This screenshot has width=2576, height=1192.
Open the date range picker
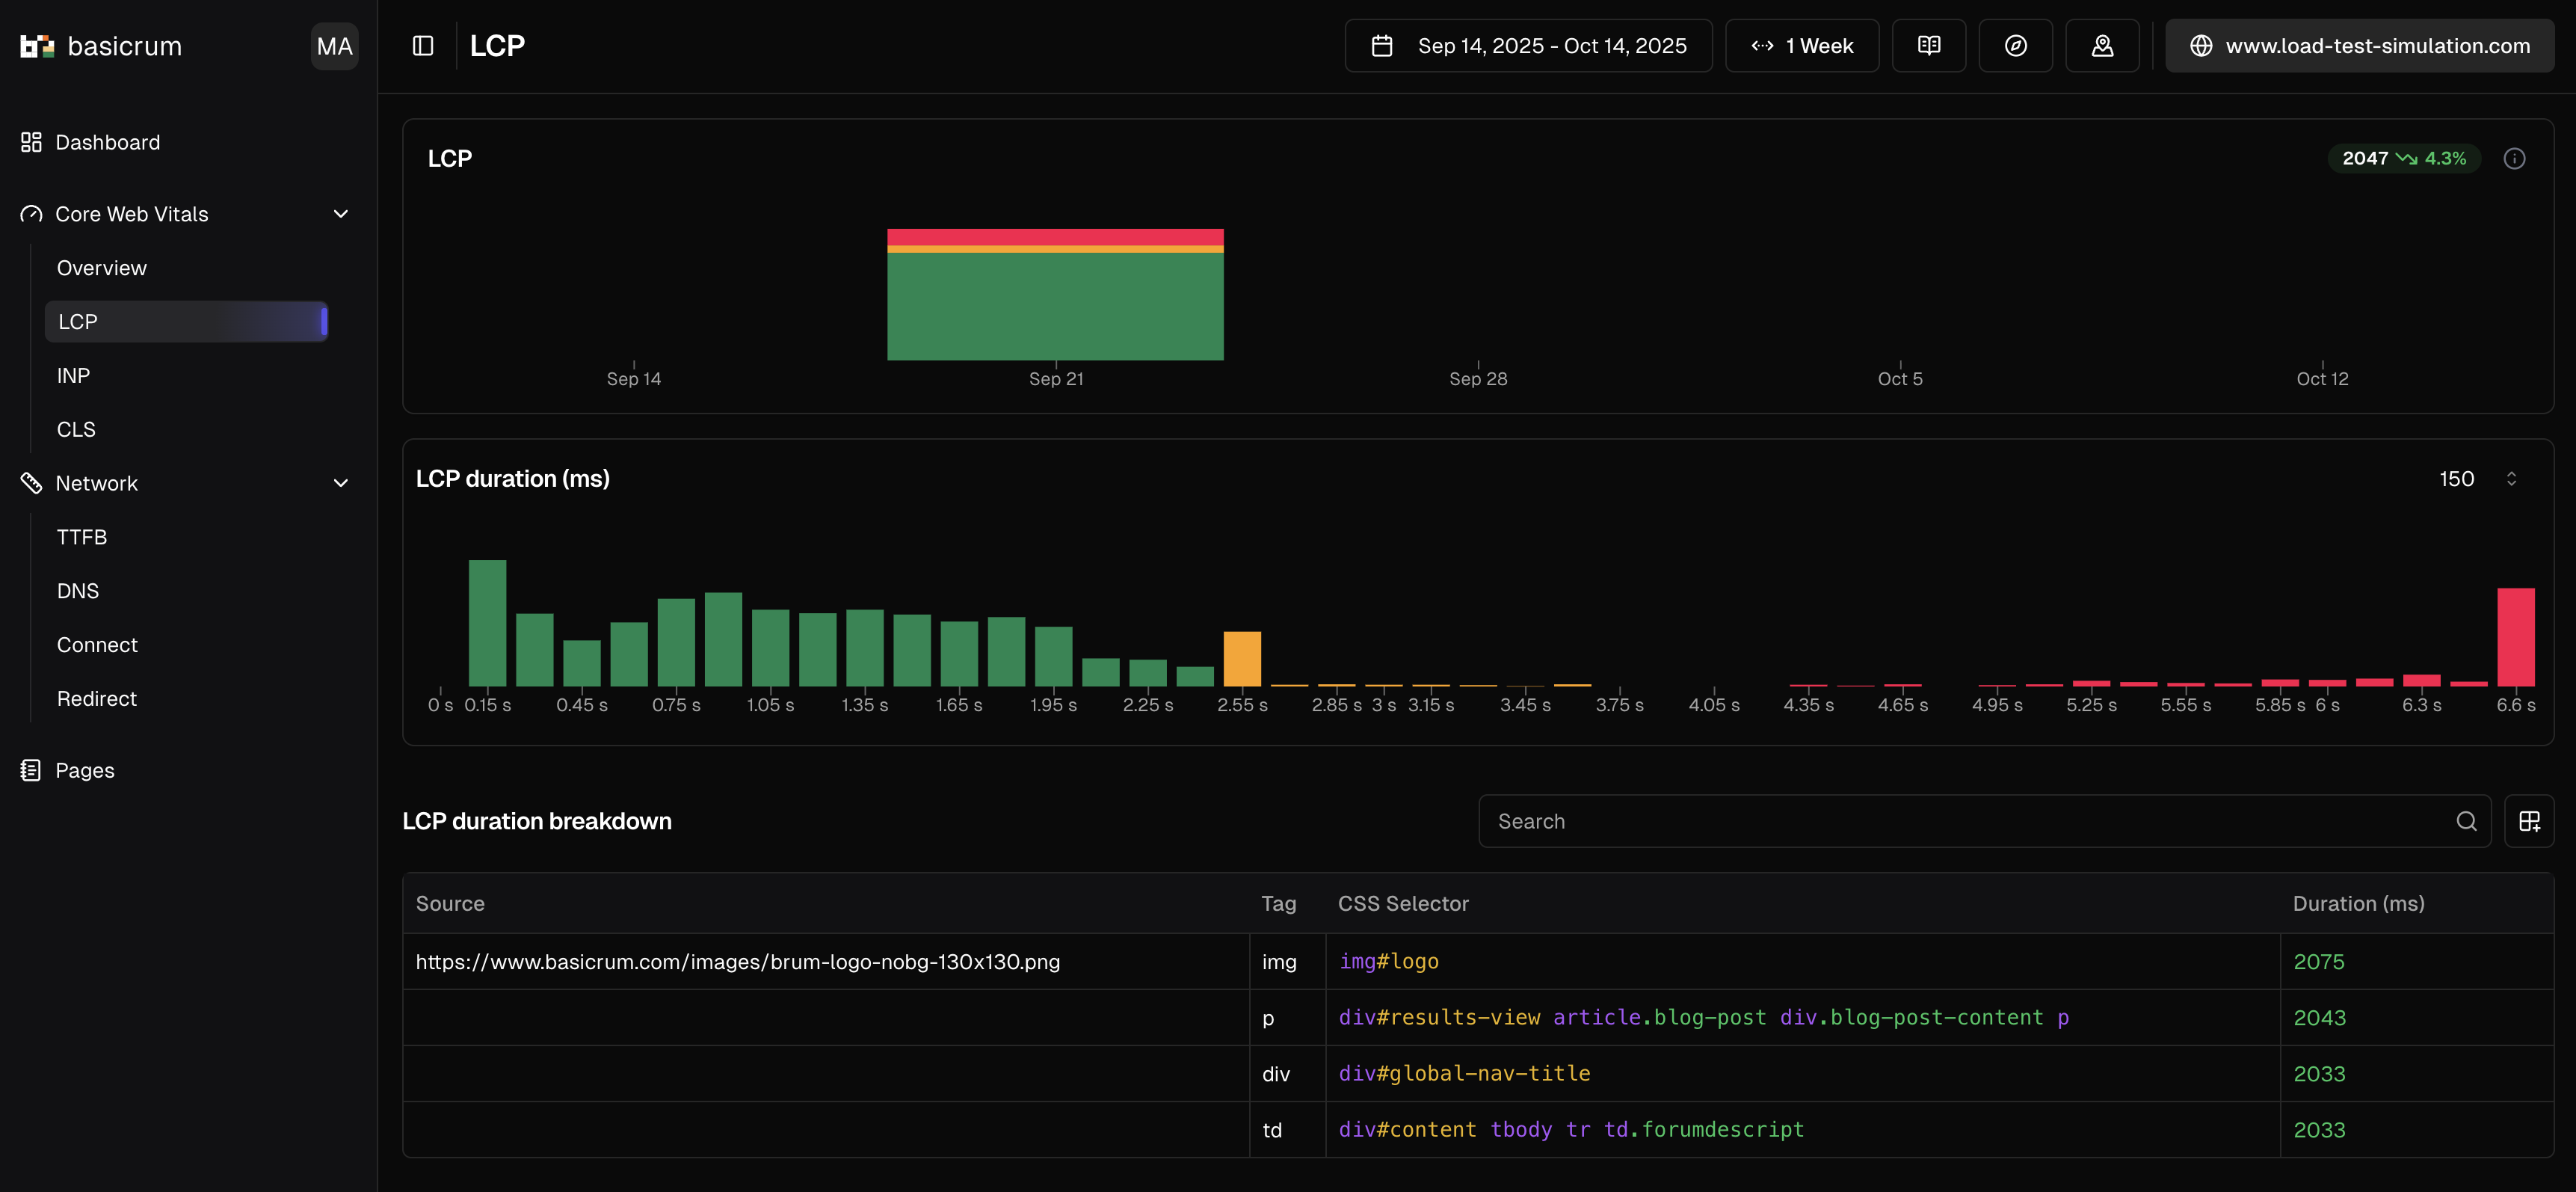1528,46
